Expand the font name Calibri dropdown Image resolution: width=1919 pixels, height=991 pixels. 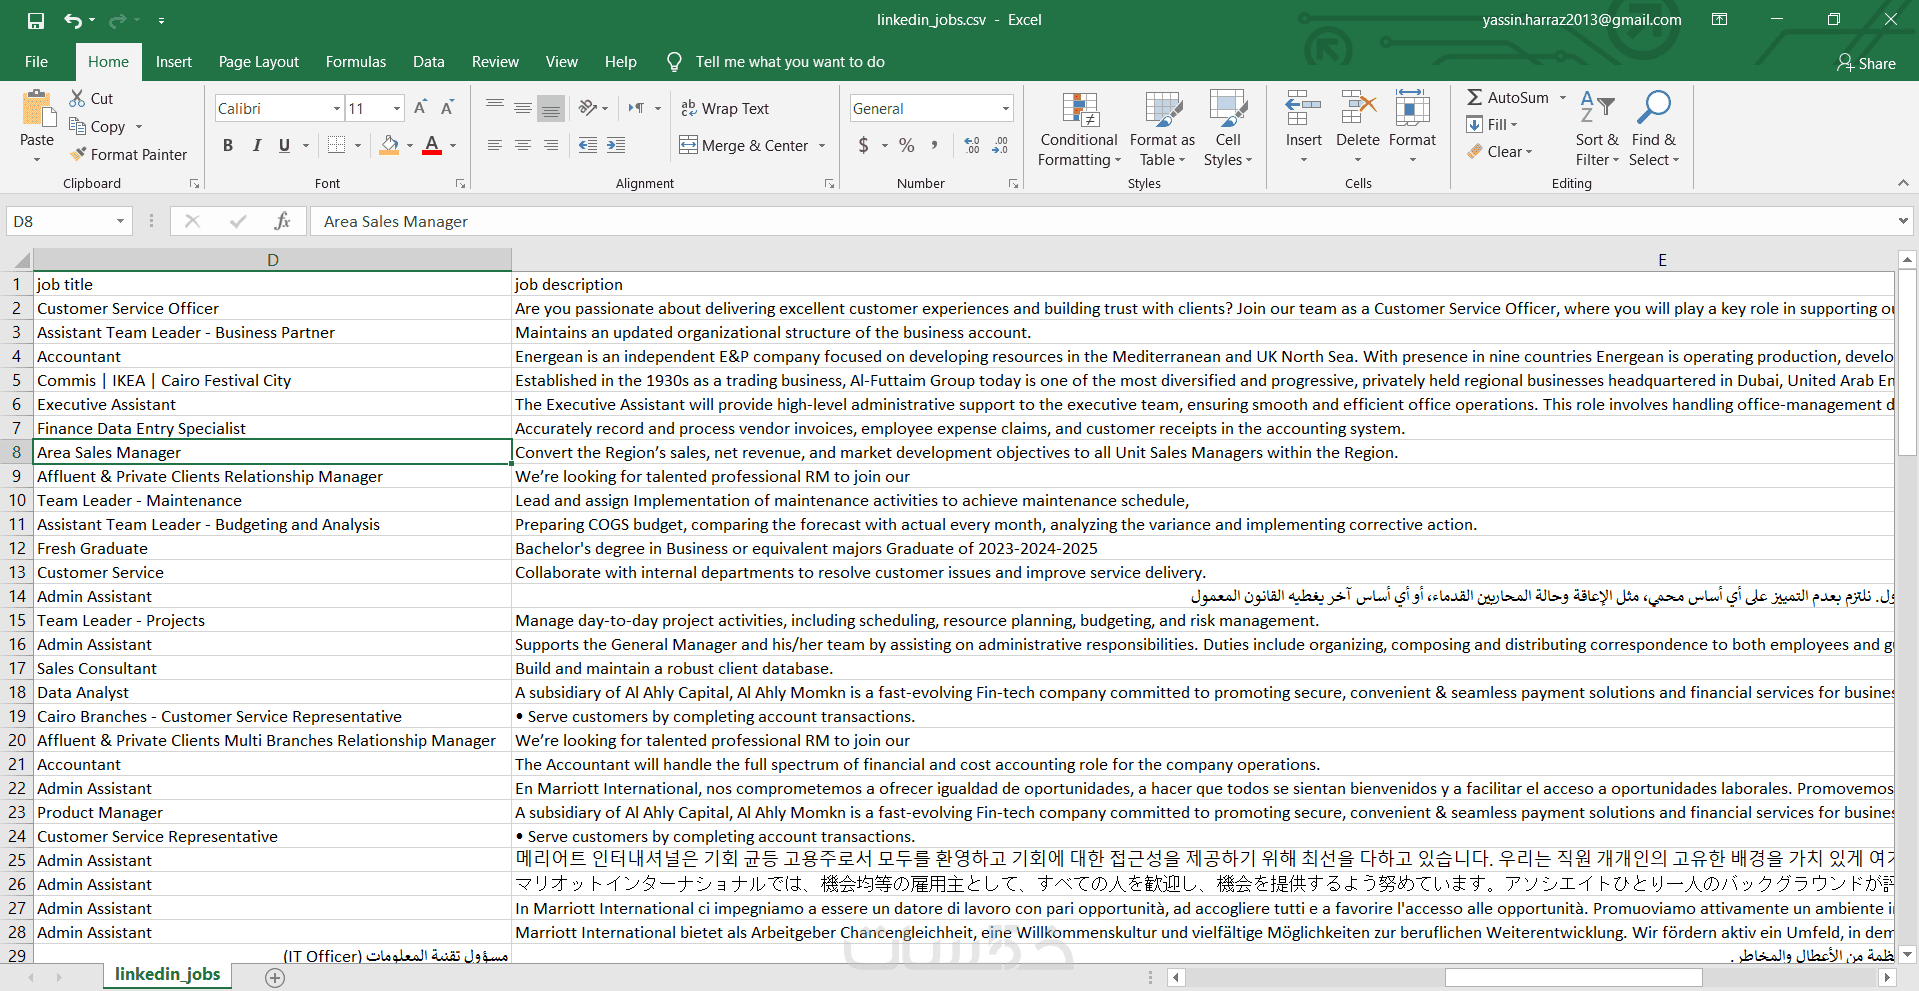point(337,108)
